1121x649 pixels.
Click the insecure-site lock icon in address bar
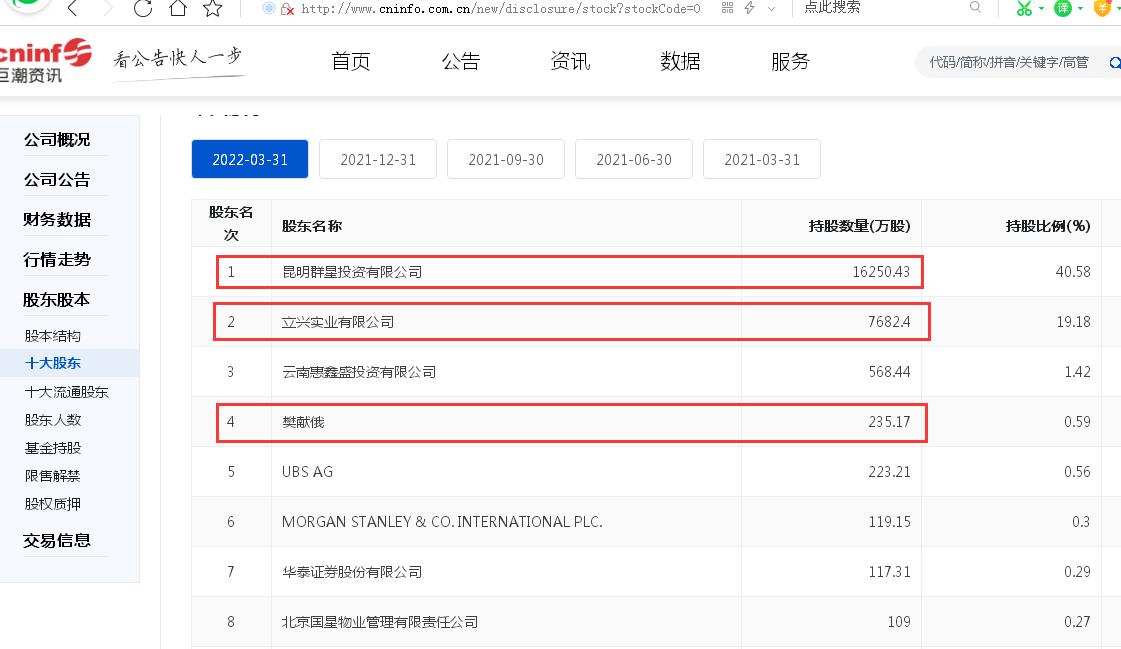287,9
